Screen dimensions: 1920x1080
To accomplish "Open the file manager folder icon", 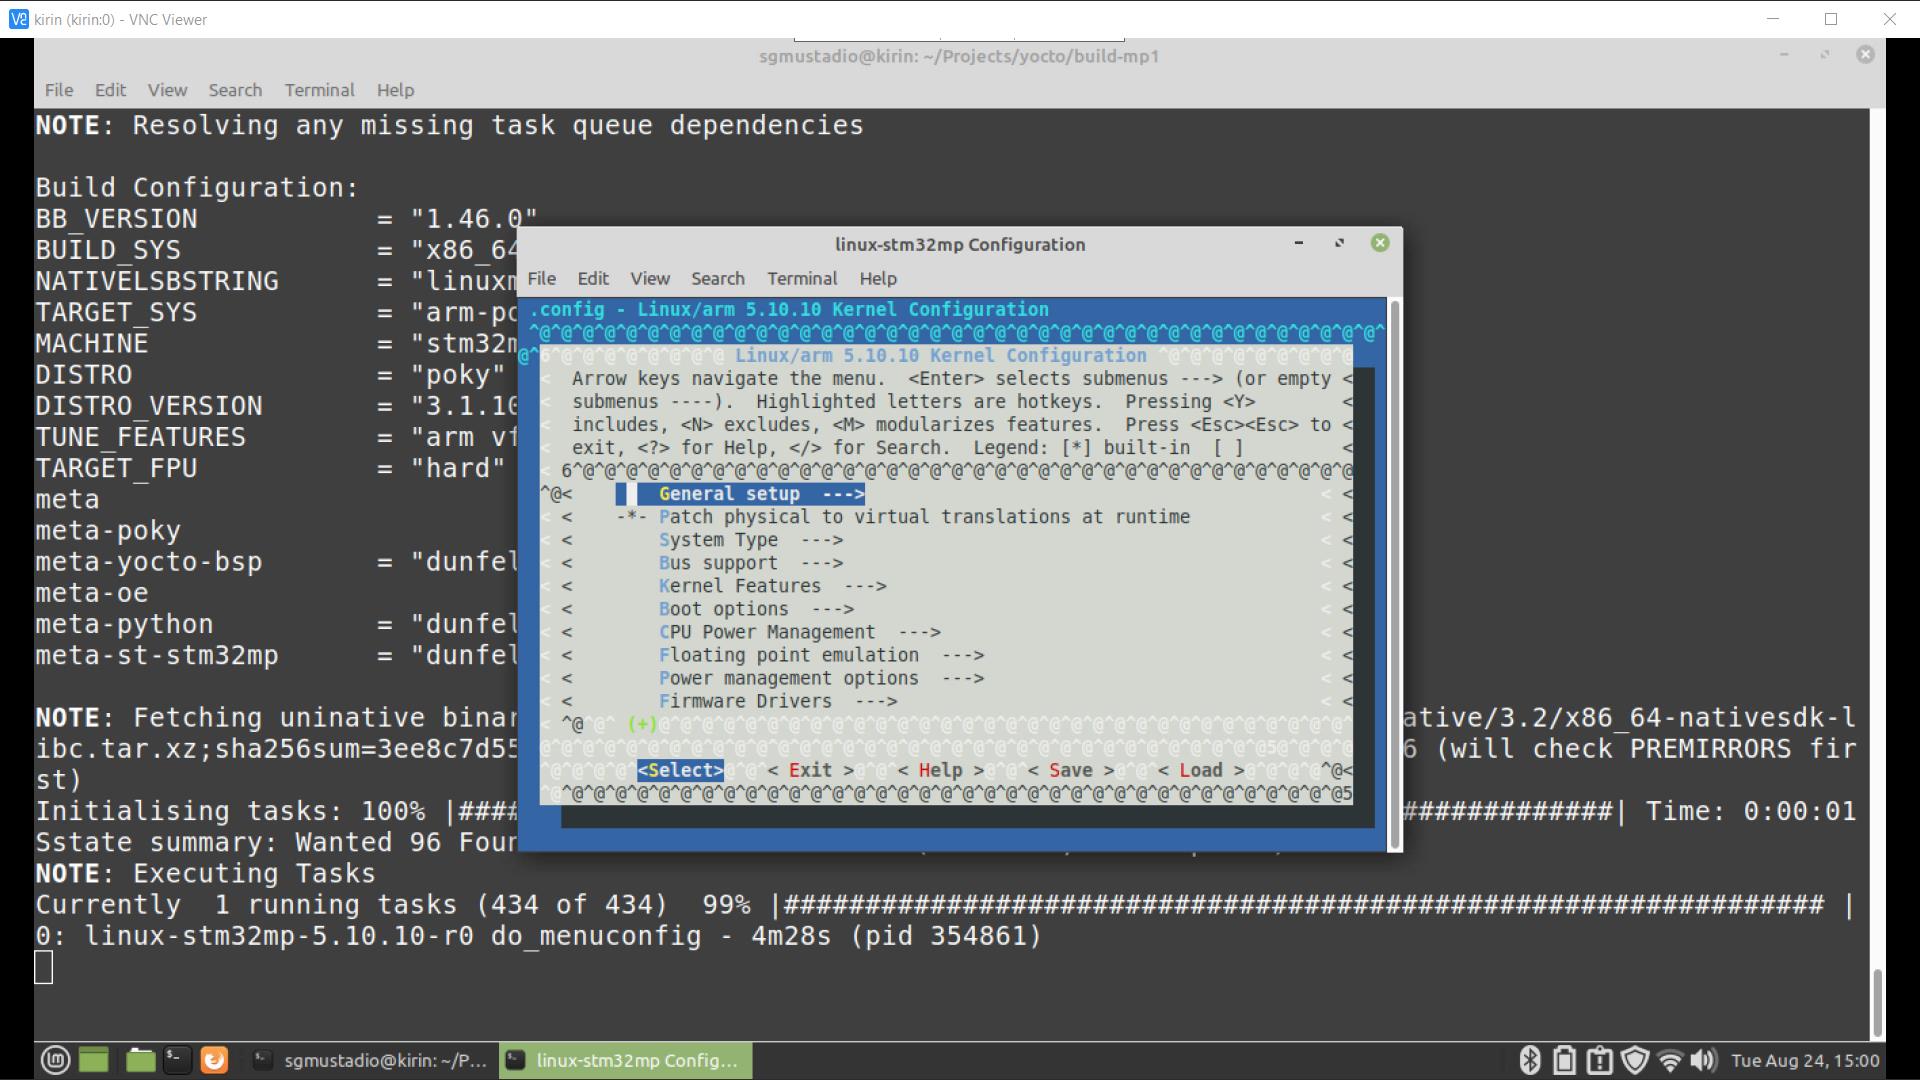I will (140, 1060).
